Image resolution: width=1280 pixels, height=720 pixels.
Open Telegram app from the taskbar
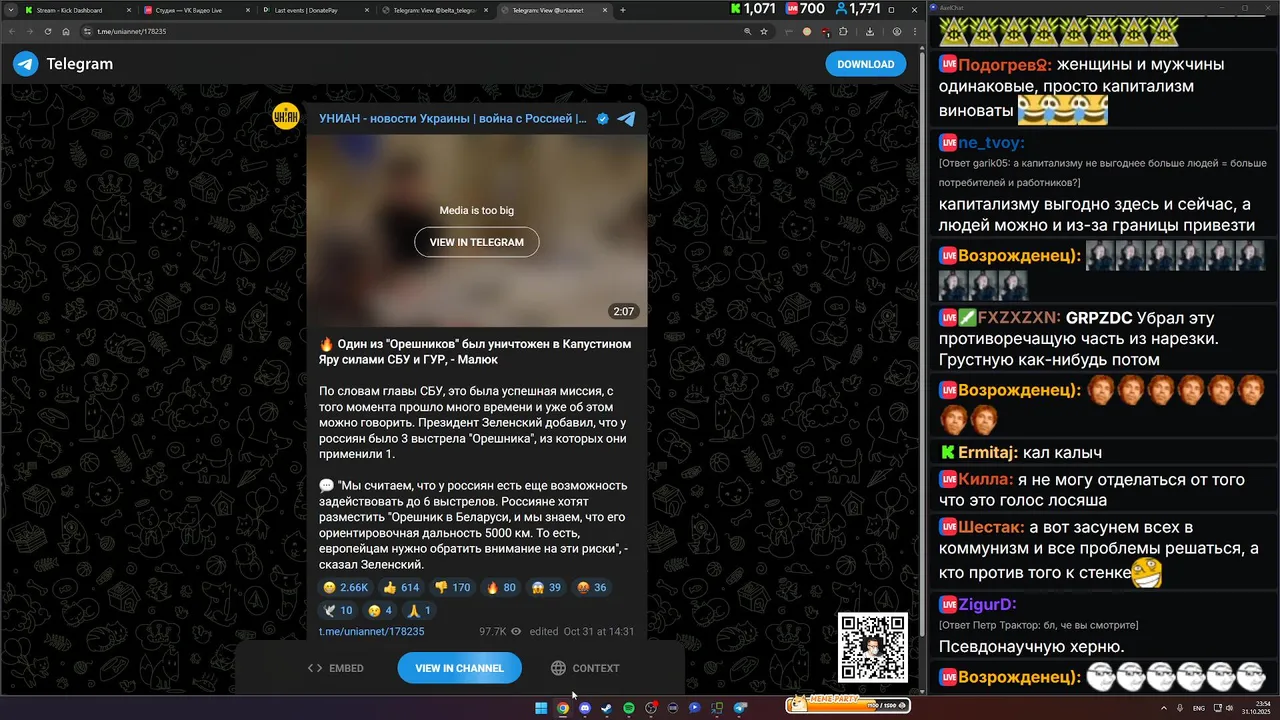point(740,708)
